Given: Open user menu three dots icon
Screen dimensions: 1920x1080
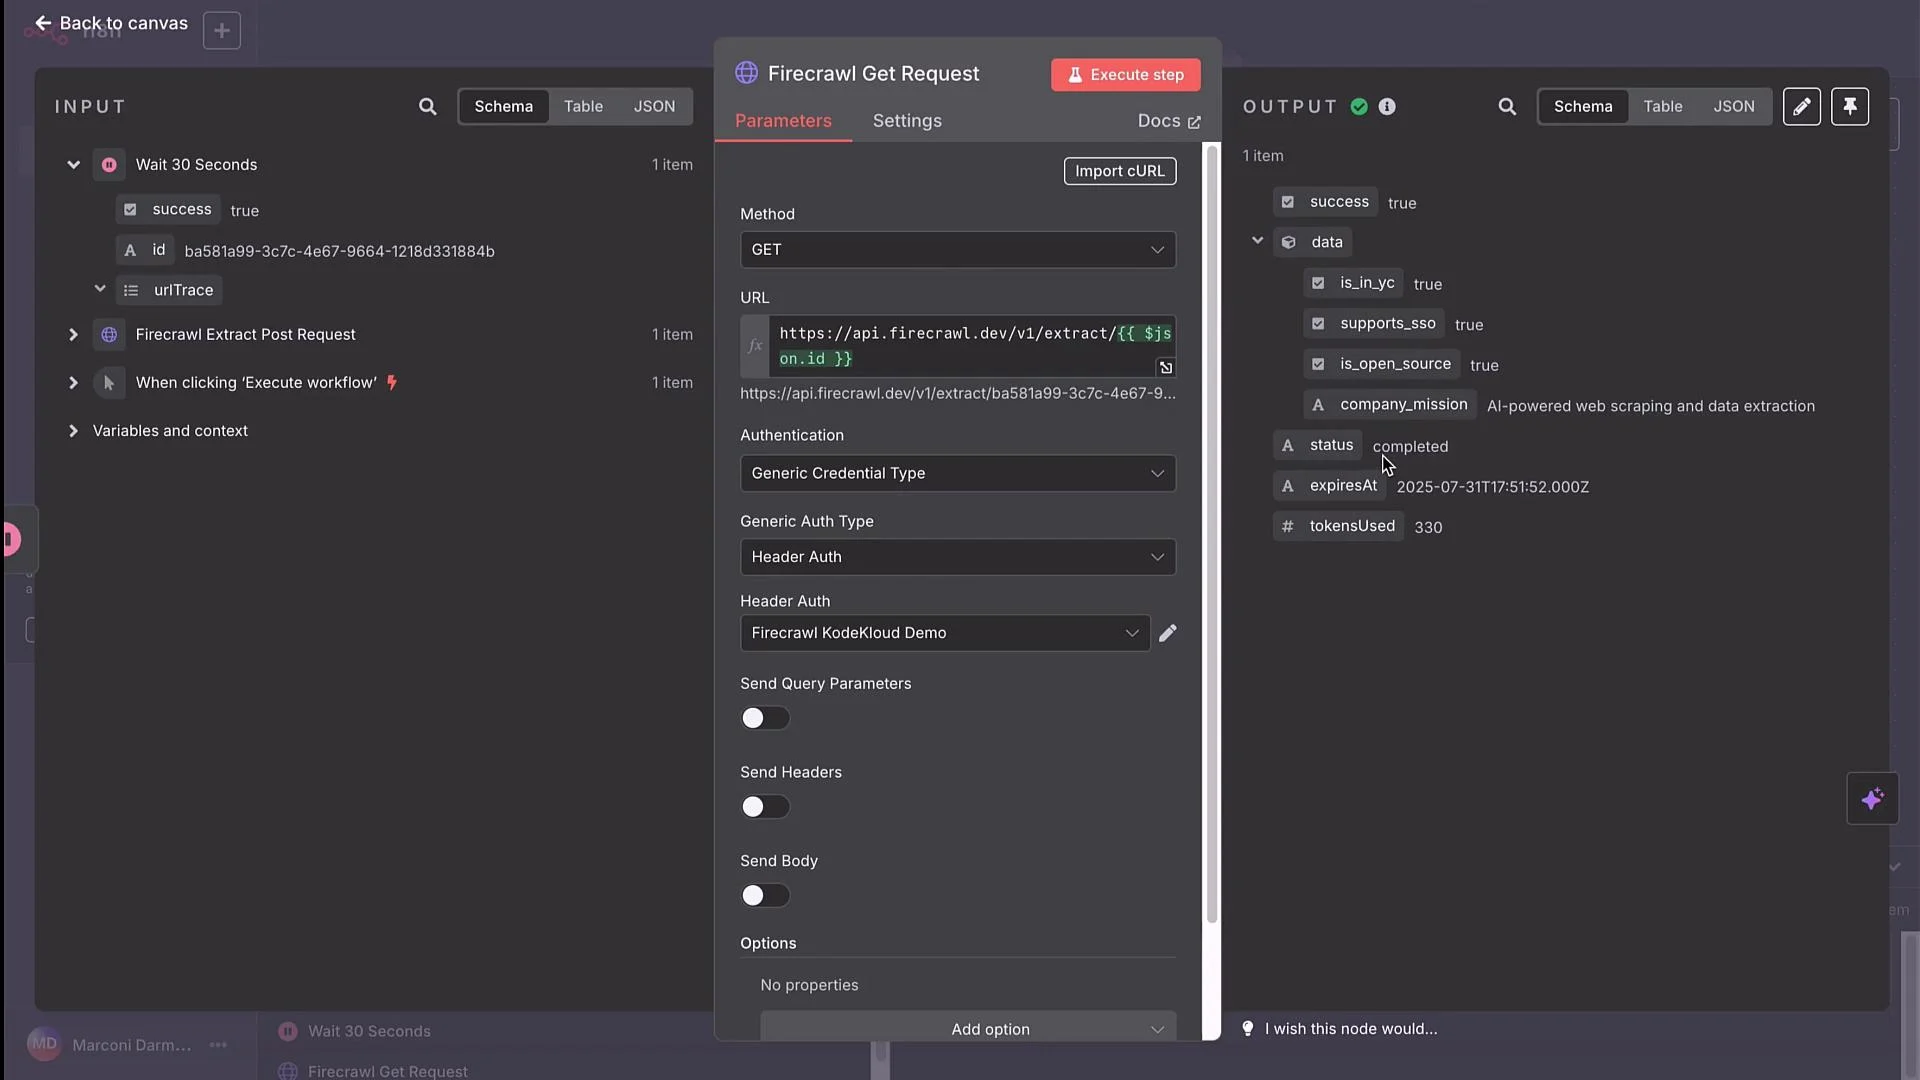Looking at the screenshot, I should point(218,1045).
